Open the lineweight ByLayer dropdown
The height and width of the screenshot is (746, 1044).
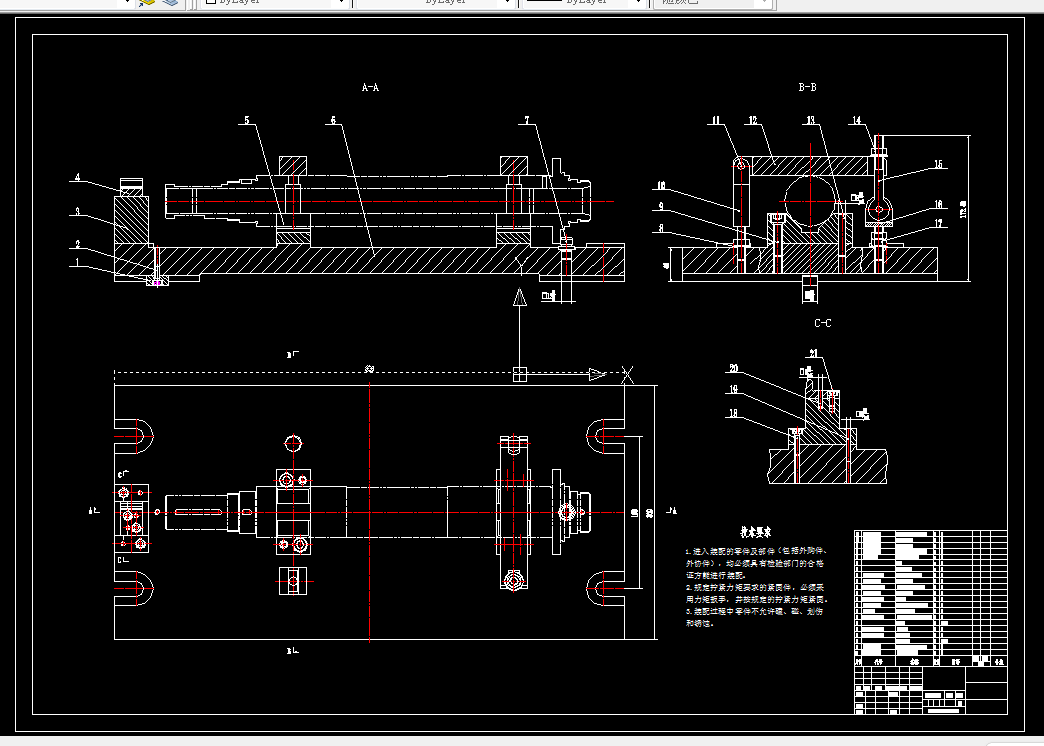click(585, 3)
